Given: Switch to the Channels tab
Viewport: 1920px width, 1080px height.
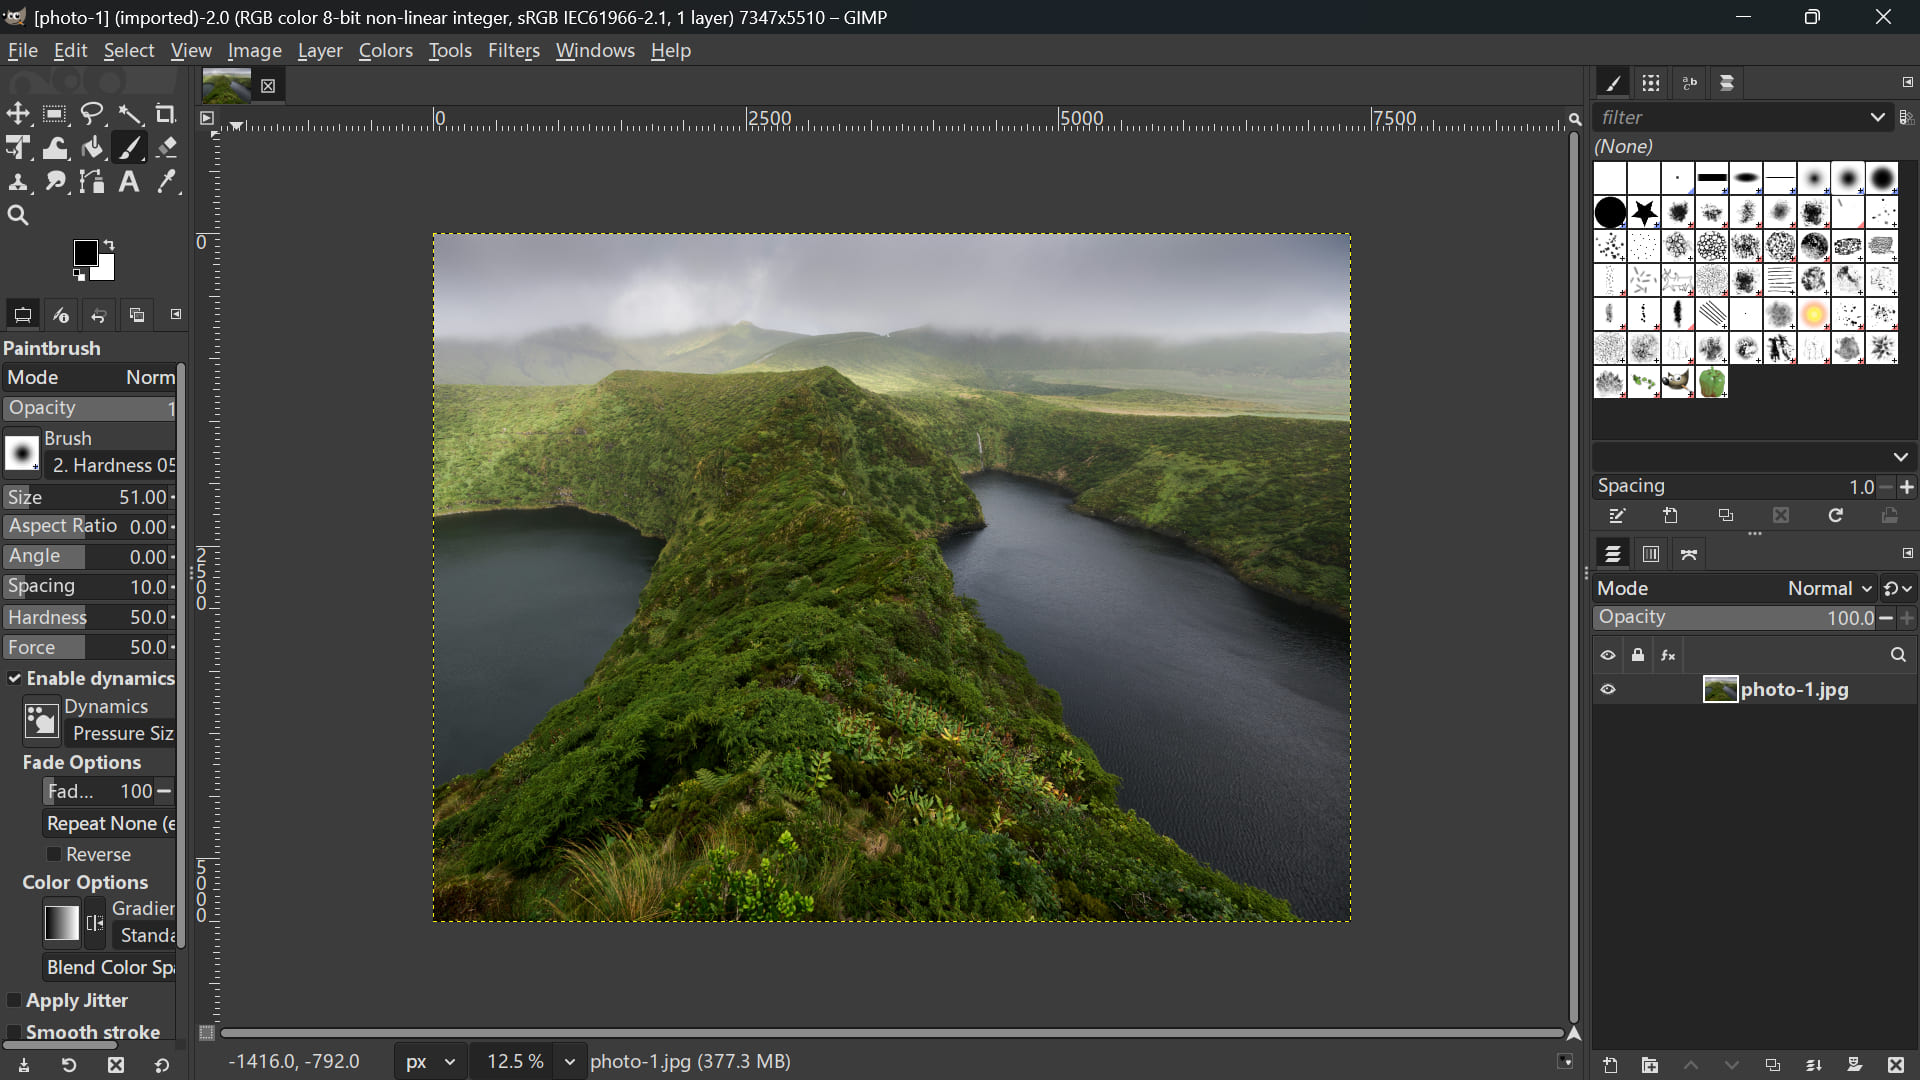Looking at the screenshot, I should pos(1651,553).
